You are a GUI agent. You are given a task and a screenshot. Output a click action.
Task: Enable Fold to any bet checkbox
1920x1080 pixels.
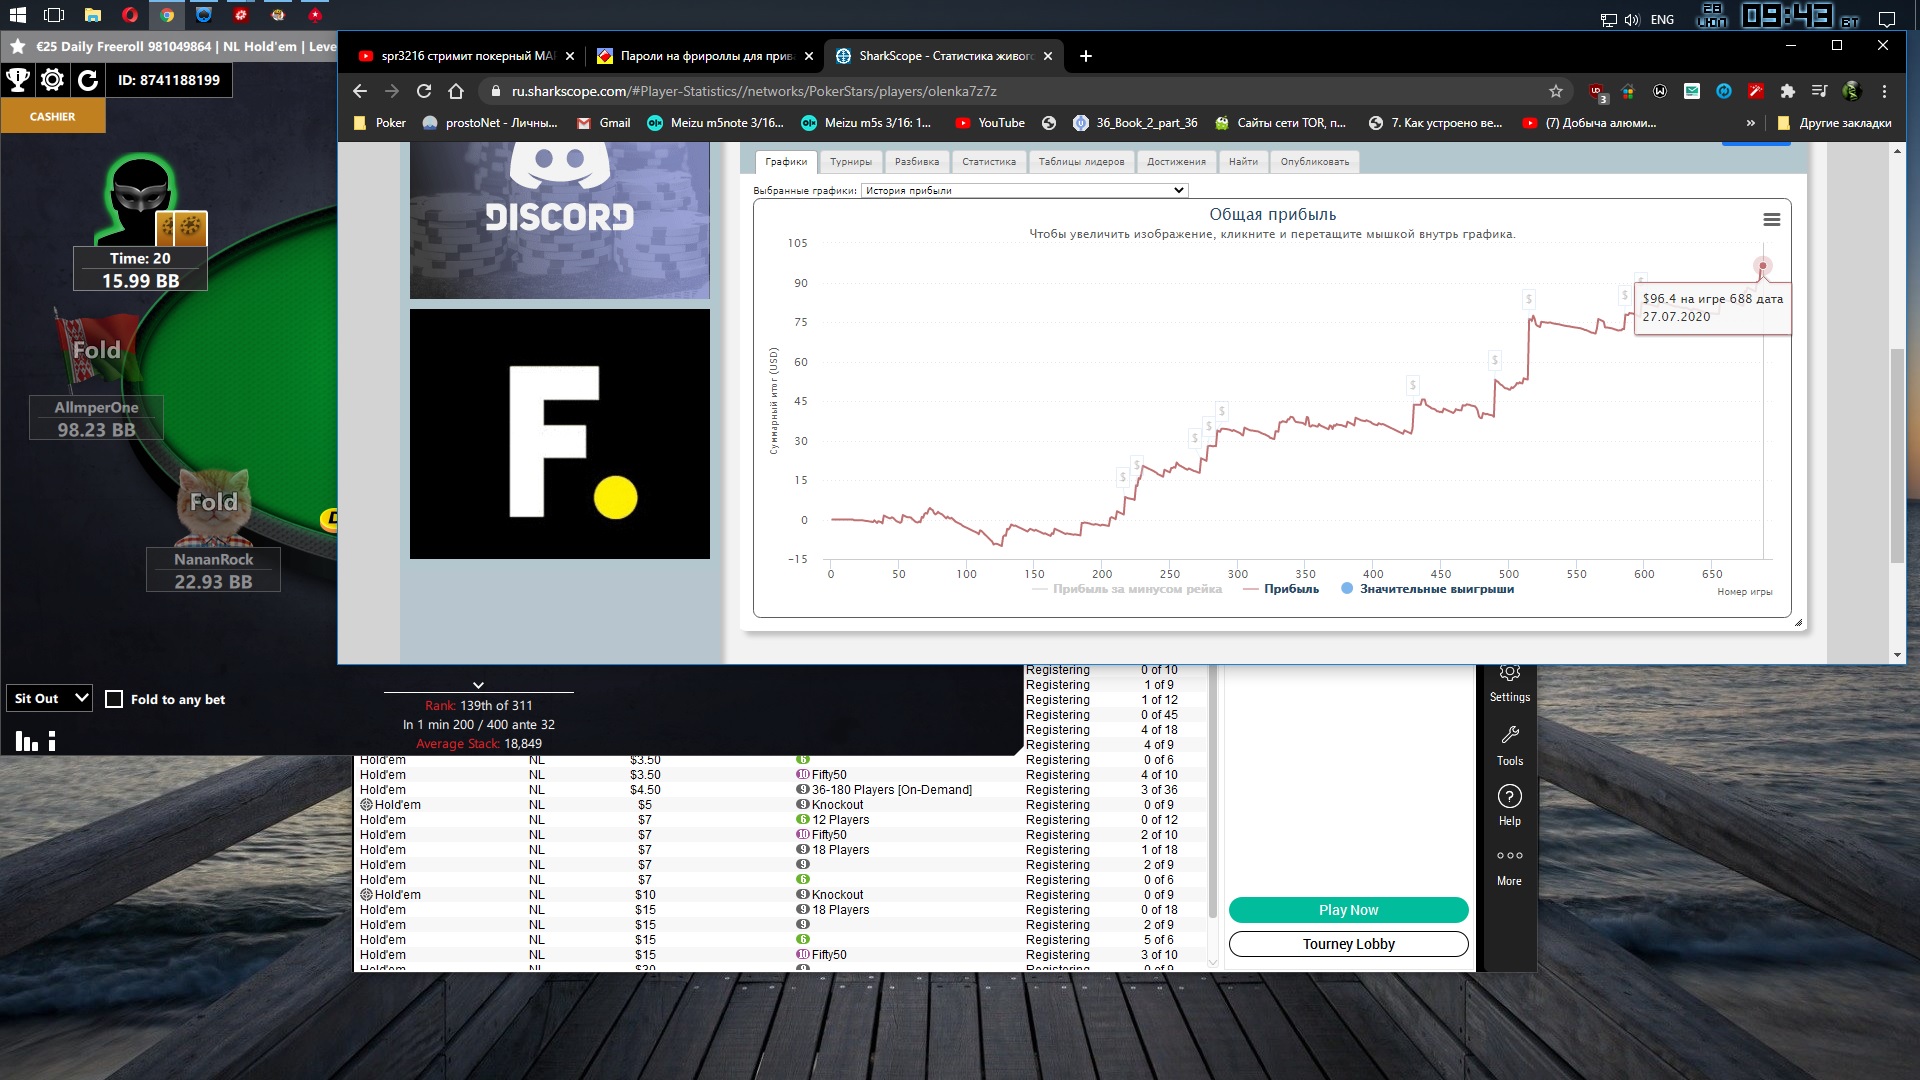click(x=114, y=699)
